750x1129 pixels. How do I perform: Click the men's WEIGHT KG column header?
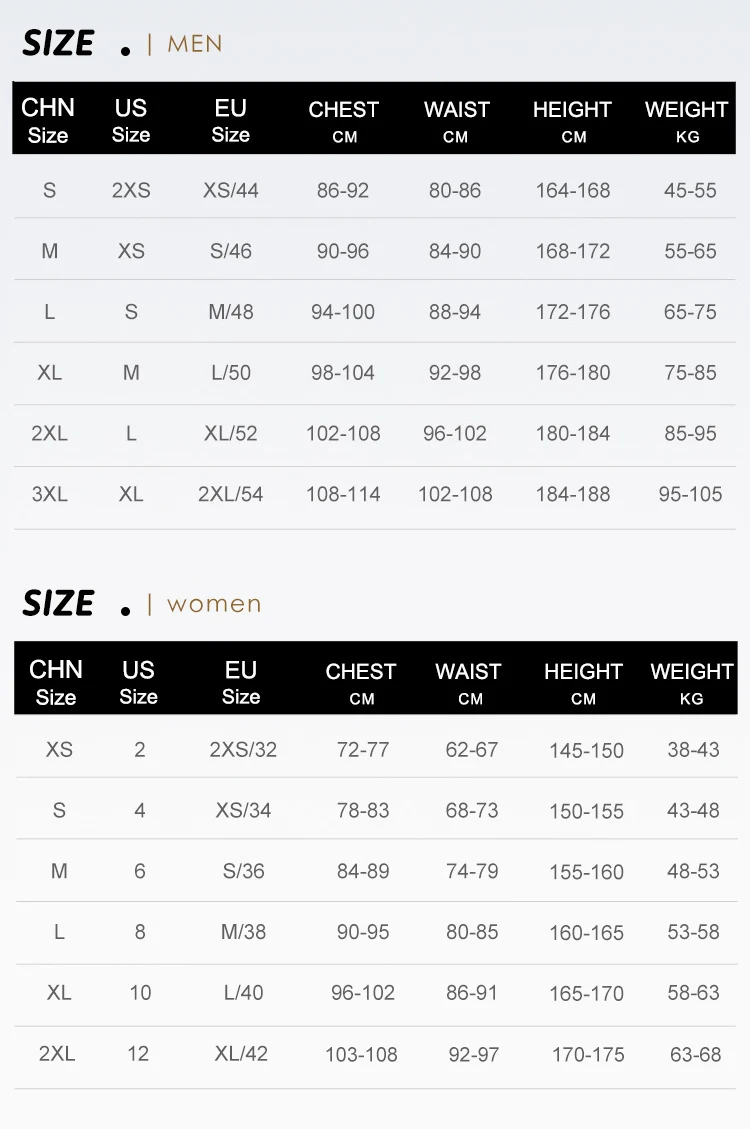[x=686, y=120]
